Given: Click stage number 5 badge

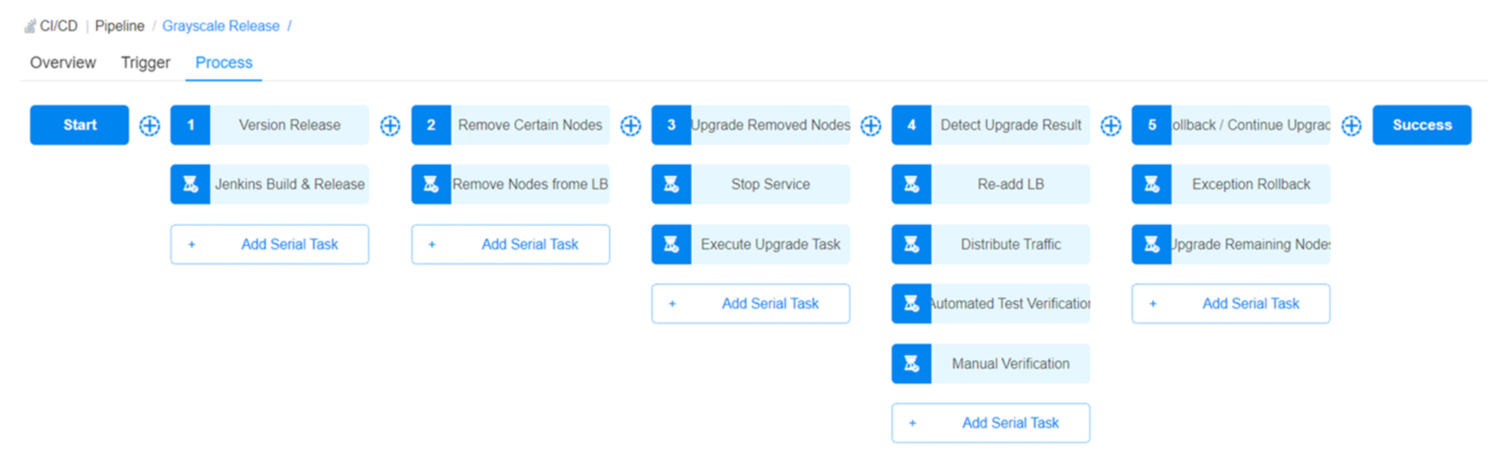Looking at the screenshot, I should [1151, 125].
